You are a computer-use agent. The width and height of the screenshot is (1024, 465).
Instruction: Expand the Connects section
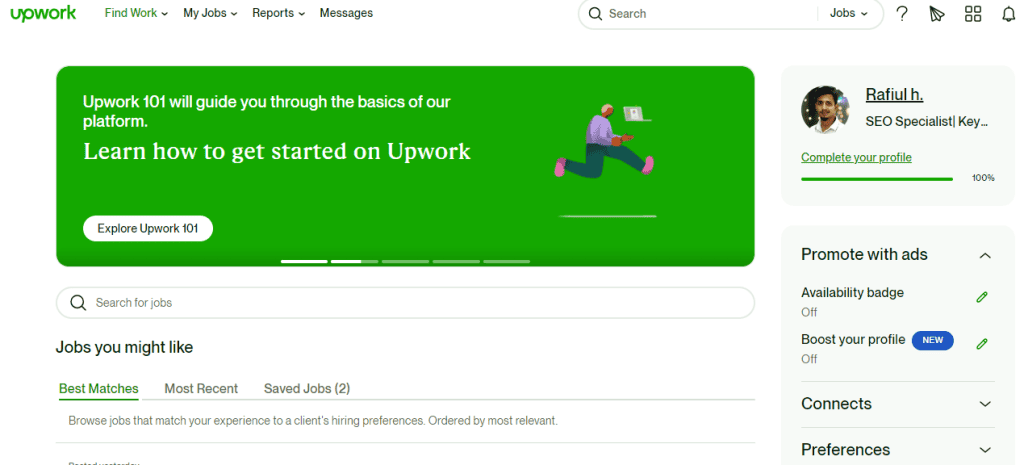coord(985,404)
